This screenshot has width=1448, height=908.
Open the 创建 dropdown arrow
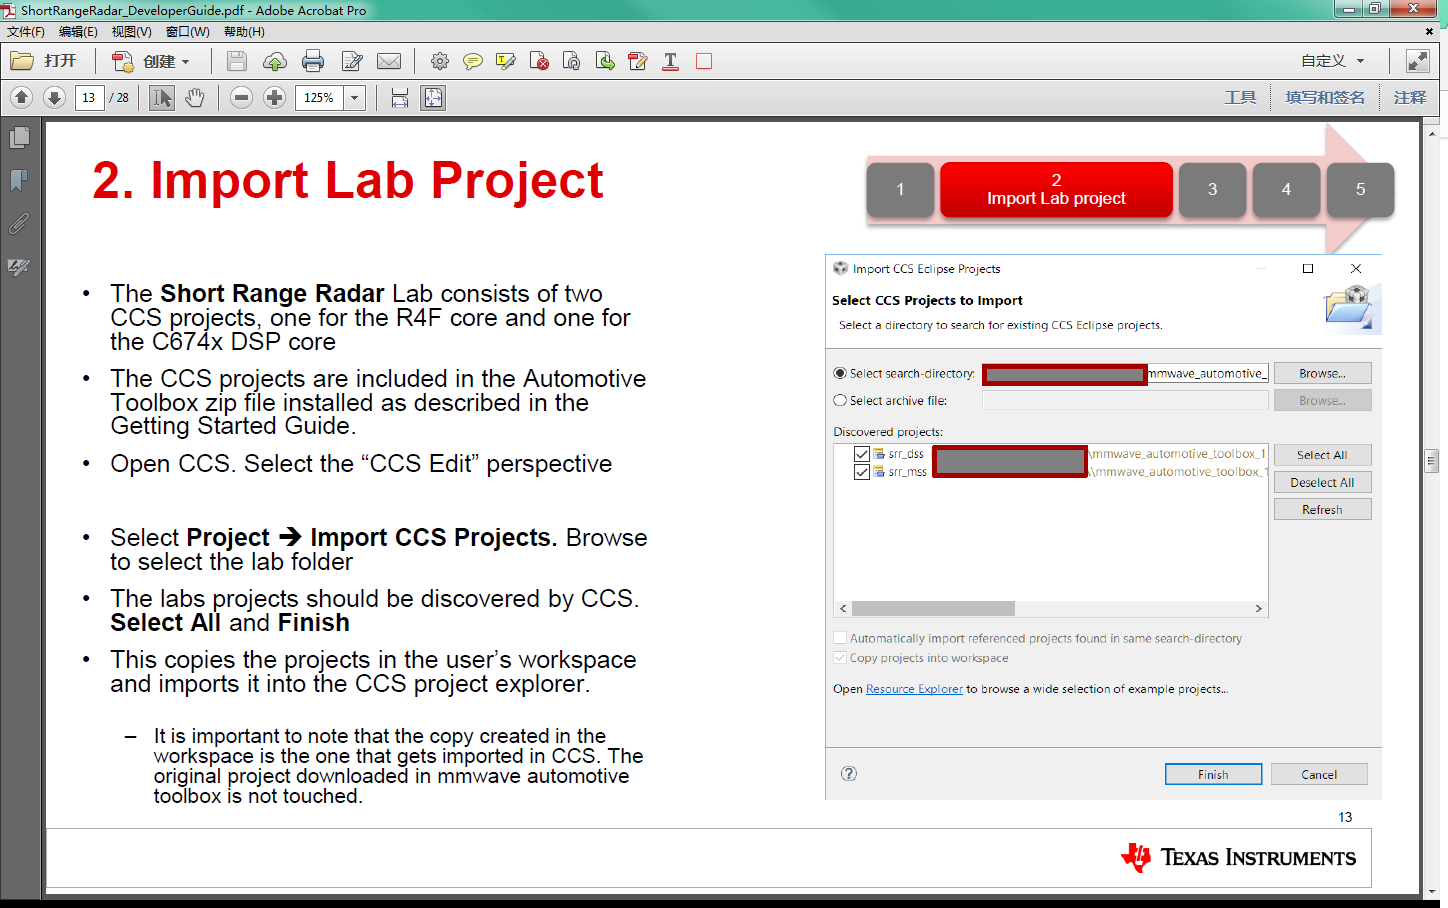[185, 62]
